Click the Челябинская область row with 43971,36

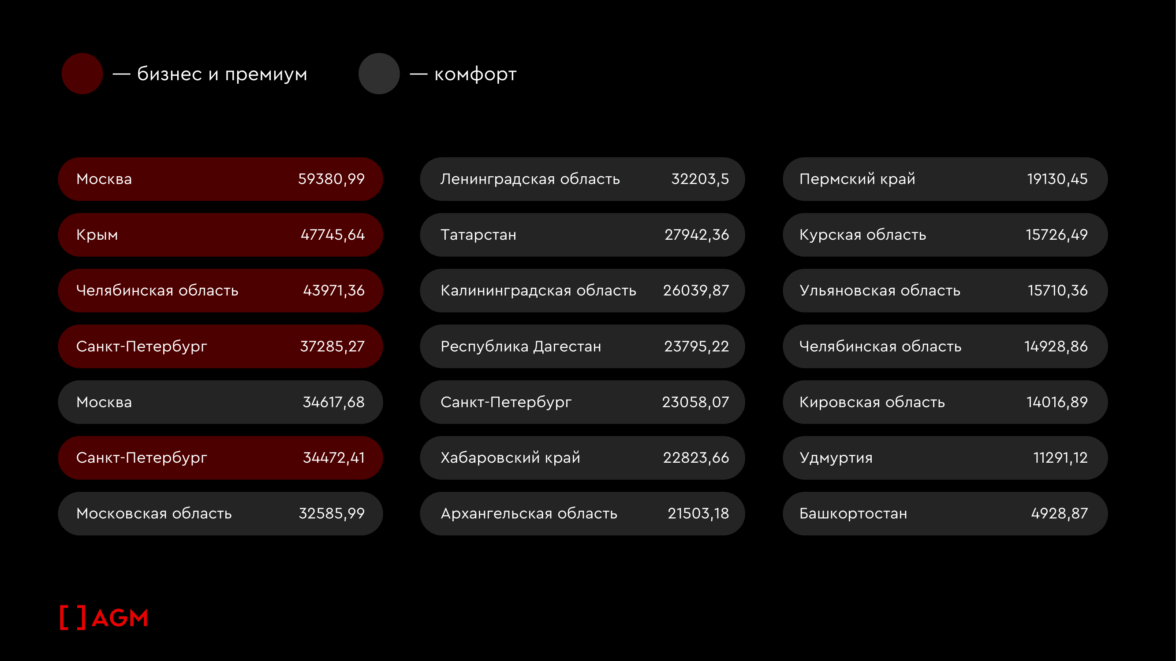coord(220,291)
